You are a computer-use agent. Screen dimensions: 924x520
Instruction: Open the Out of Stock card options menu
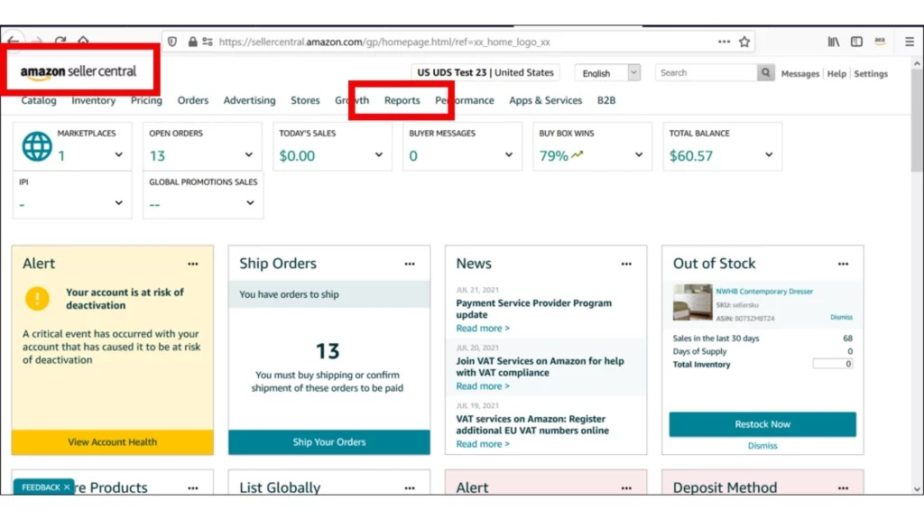[x=843, y=264]
